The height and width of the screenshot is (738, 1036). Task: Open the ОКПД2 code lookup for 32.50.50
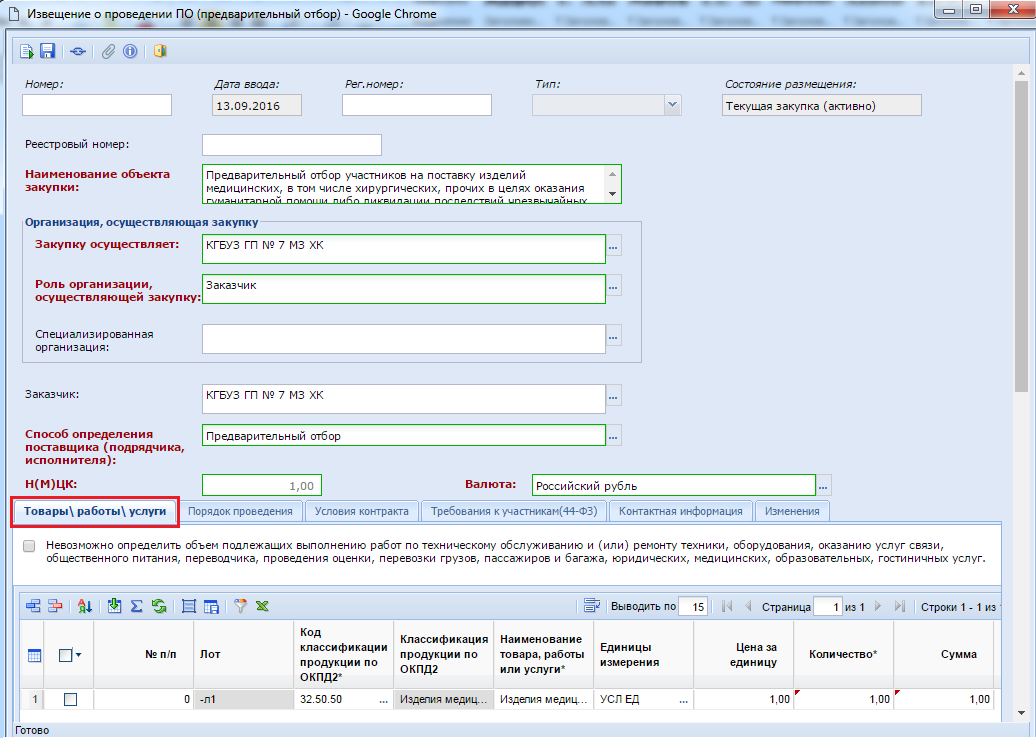click(x=383, y=700)
